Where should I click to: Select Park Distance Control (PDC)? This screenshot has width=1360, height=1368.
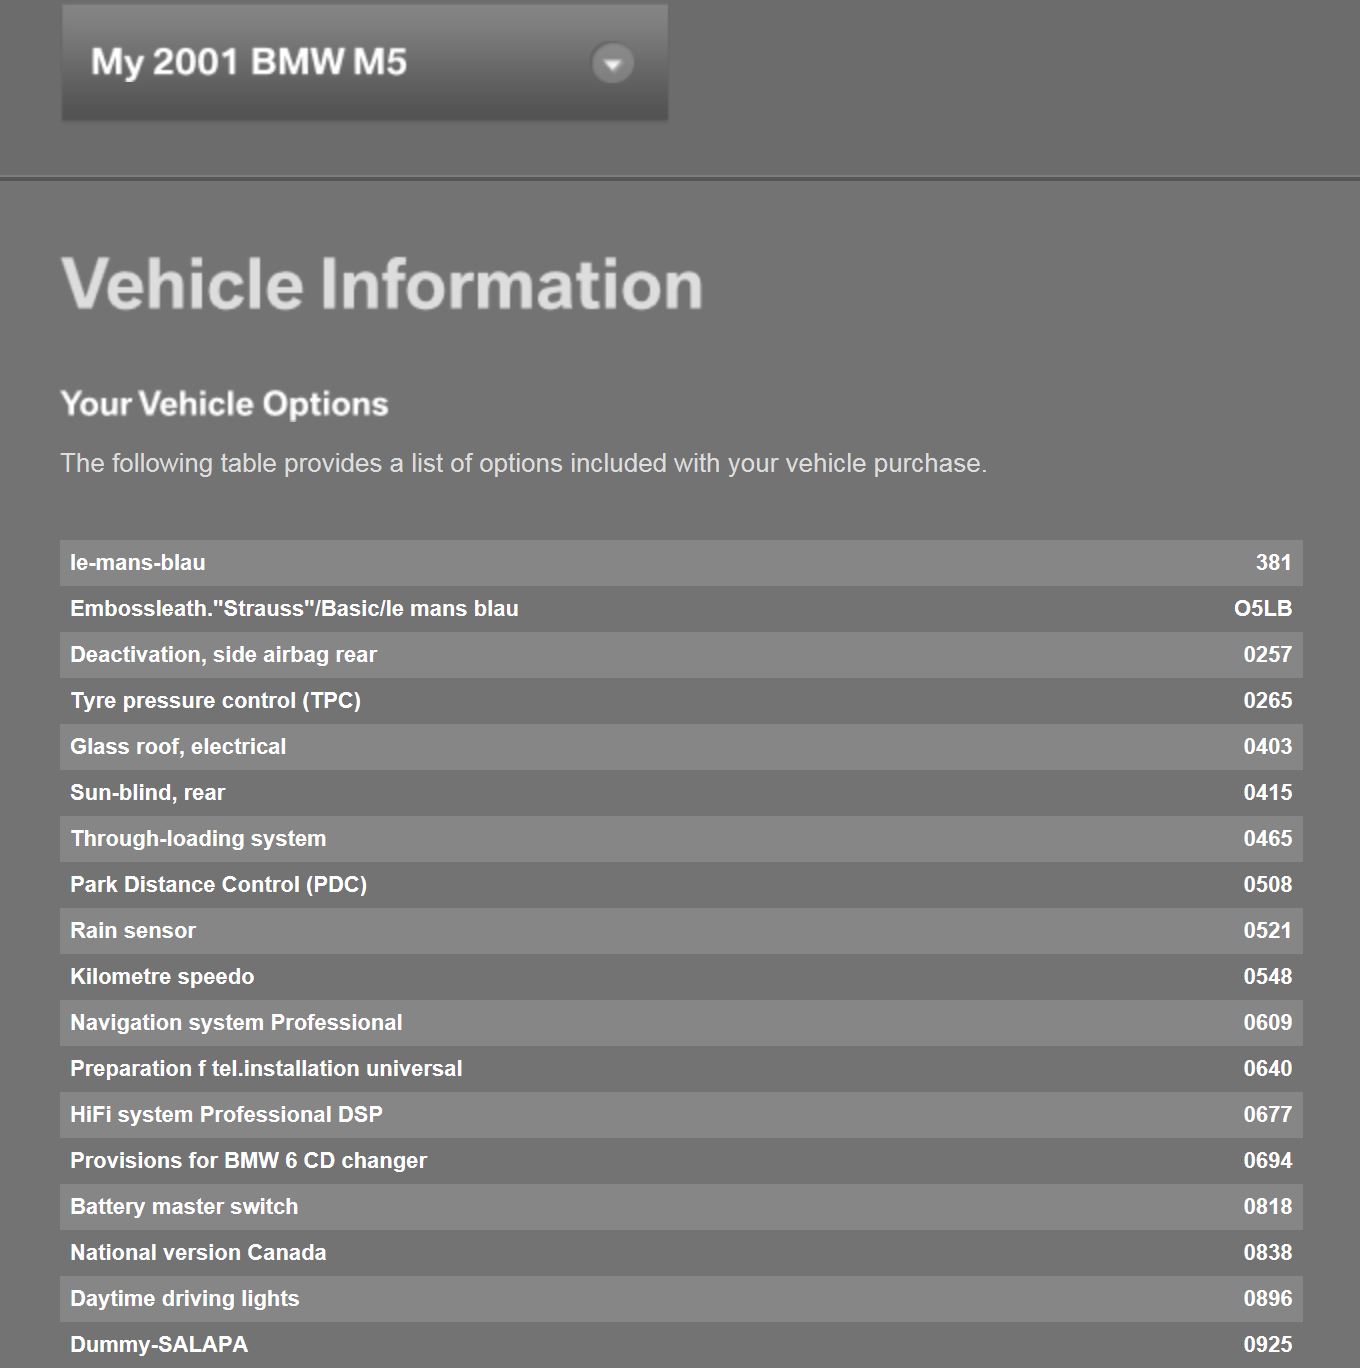(x=681, y=885)
